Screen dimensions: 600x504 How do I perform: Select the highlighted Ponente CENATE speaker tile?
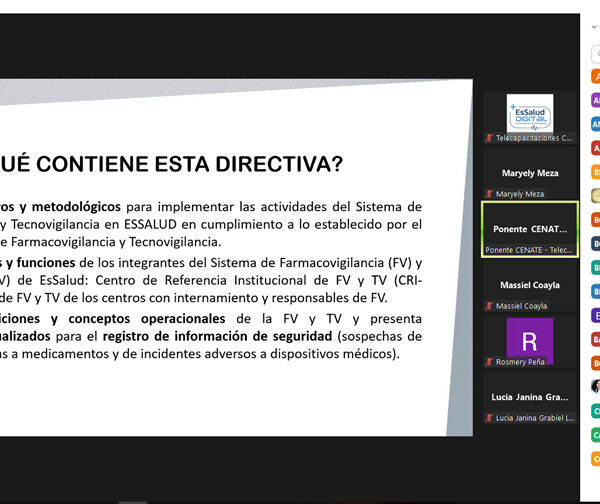[530, 229]
